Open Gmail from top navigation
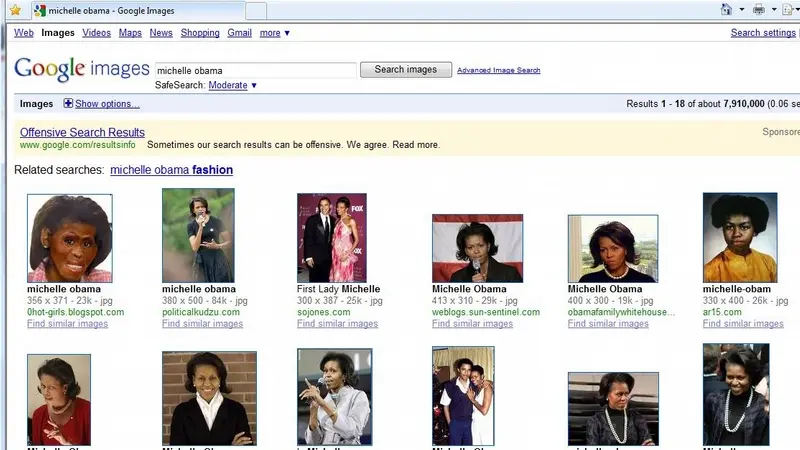Image resolution: width=800 pixels, height=450 pixels. coord(239,33)
